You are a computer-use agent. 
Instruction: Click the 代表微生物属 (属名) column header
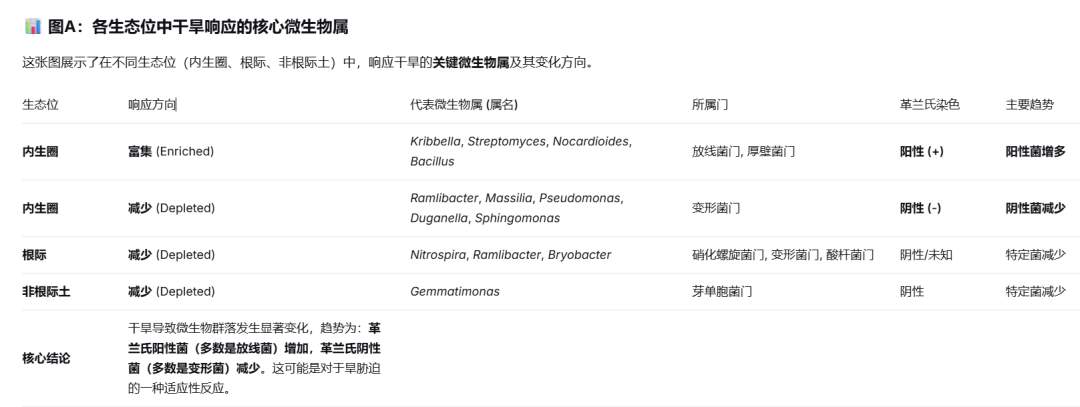464,105
